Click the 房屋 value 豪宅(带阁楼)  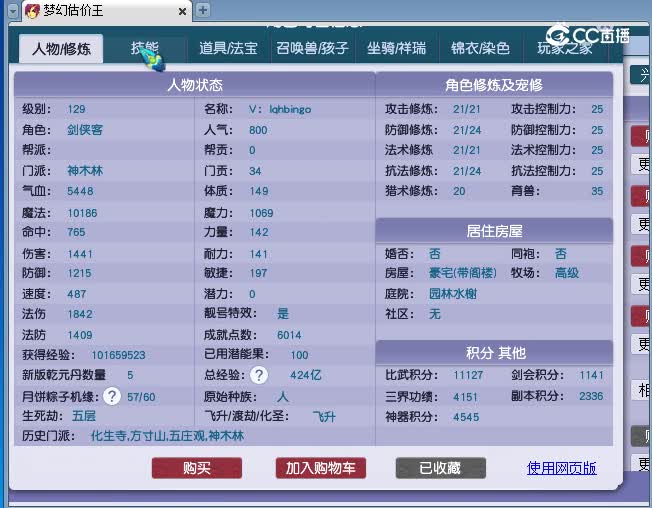point(463,273)
